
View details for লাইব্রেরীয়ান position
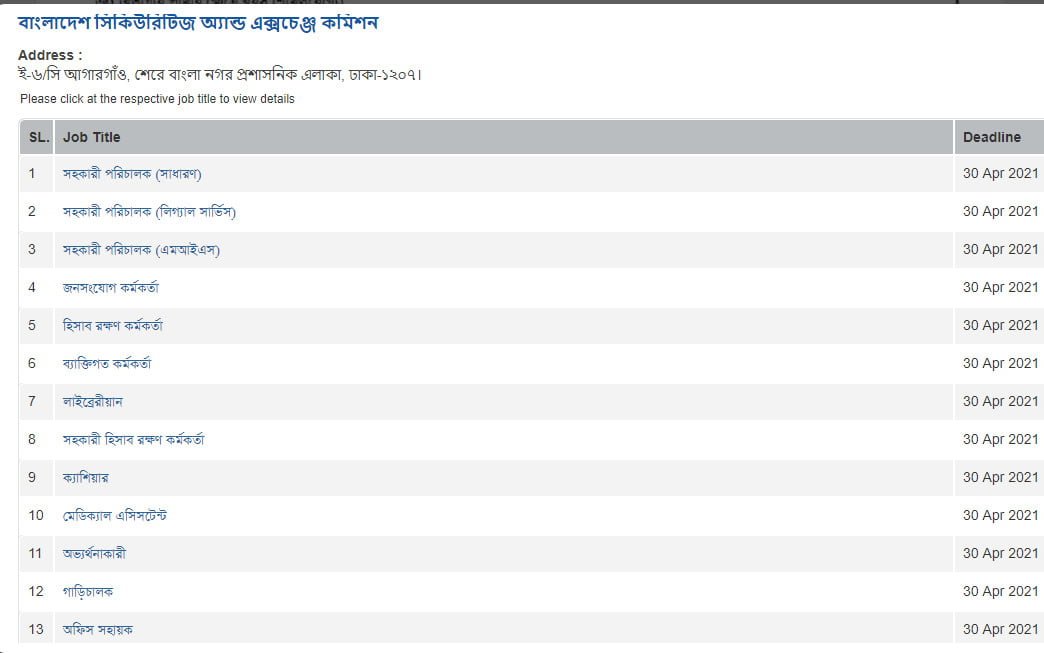[93, 402]
